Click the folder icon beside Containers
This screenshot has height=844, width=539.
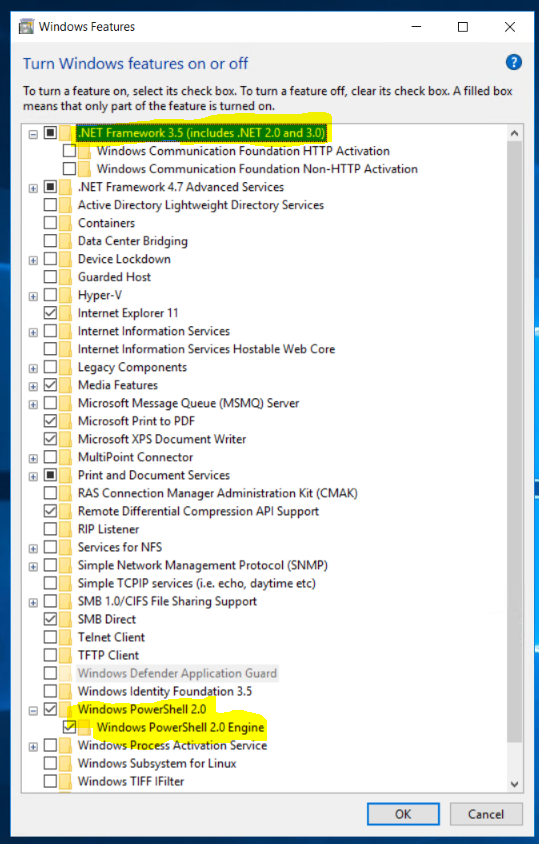point(66,223)
